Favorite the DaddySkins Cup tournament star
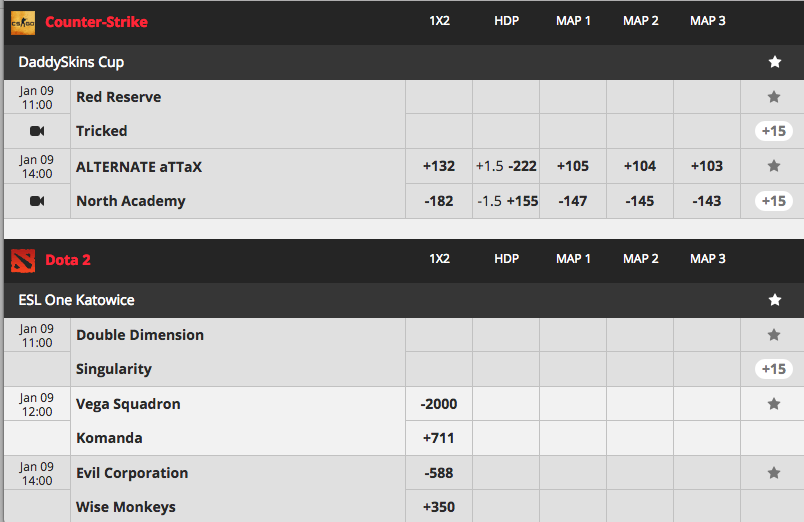The height and width of the screenshot is (522, 804). click(775, 62)
